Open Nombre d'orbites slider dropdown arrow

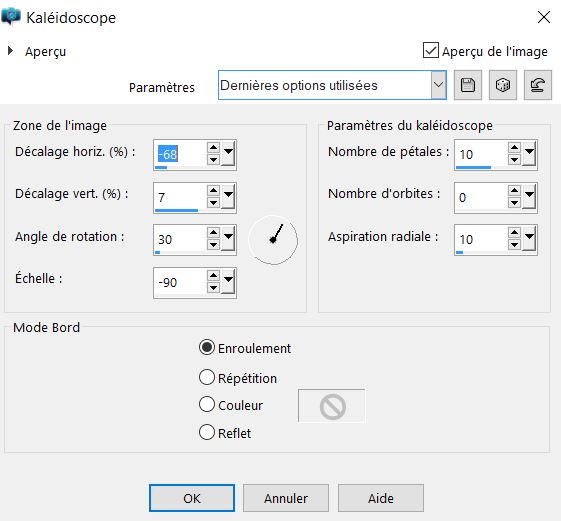[529, 196]
